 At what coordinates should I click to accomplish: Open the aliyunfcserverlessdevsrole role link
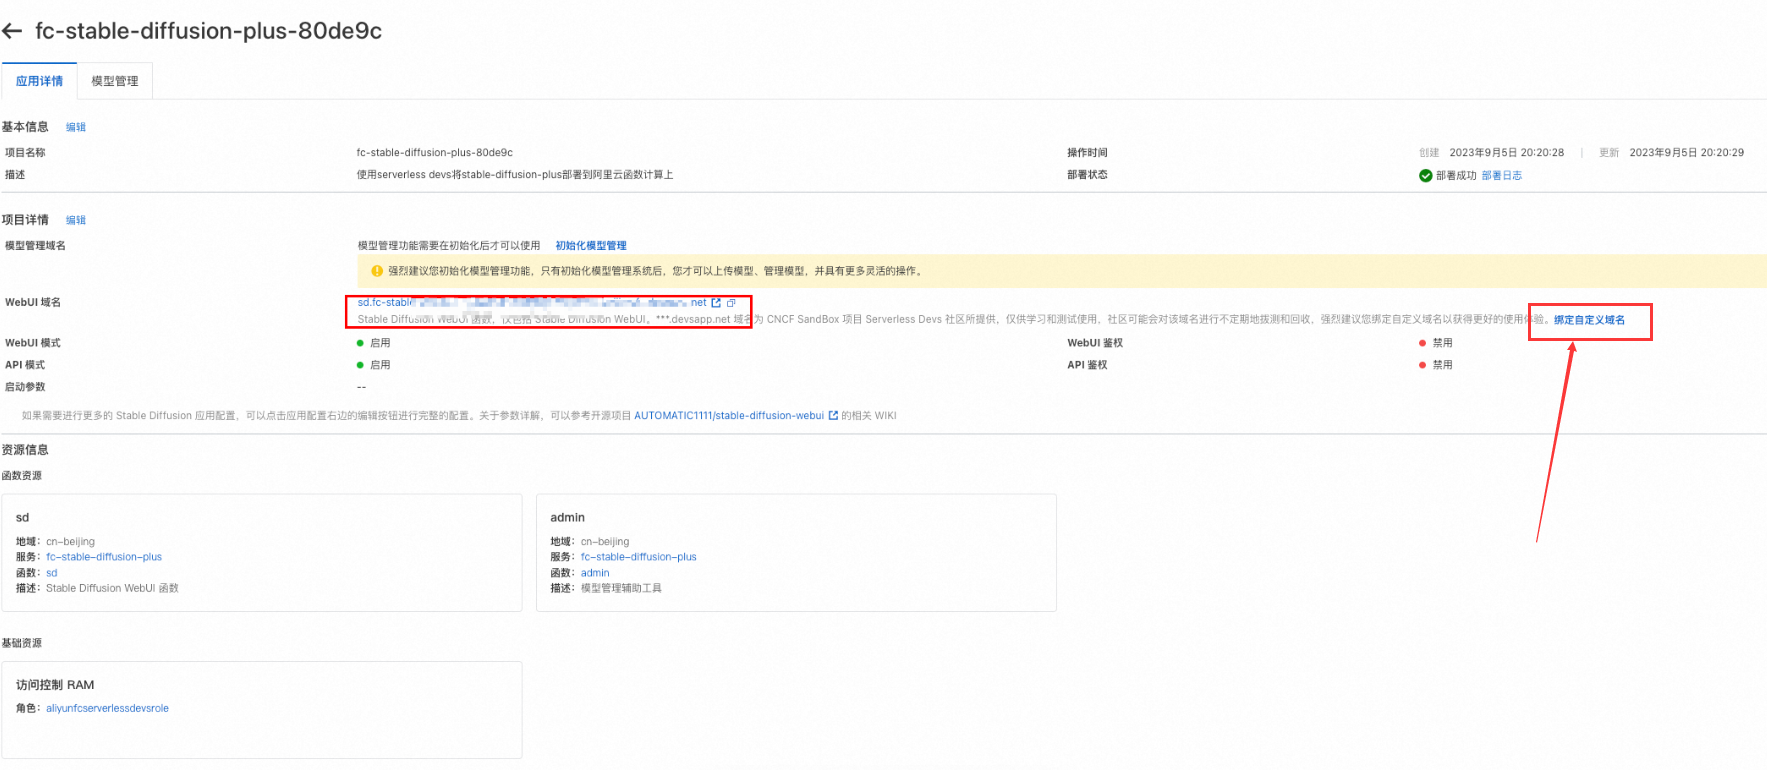tap(107, 708)
